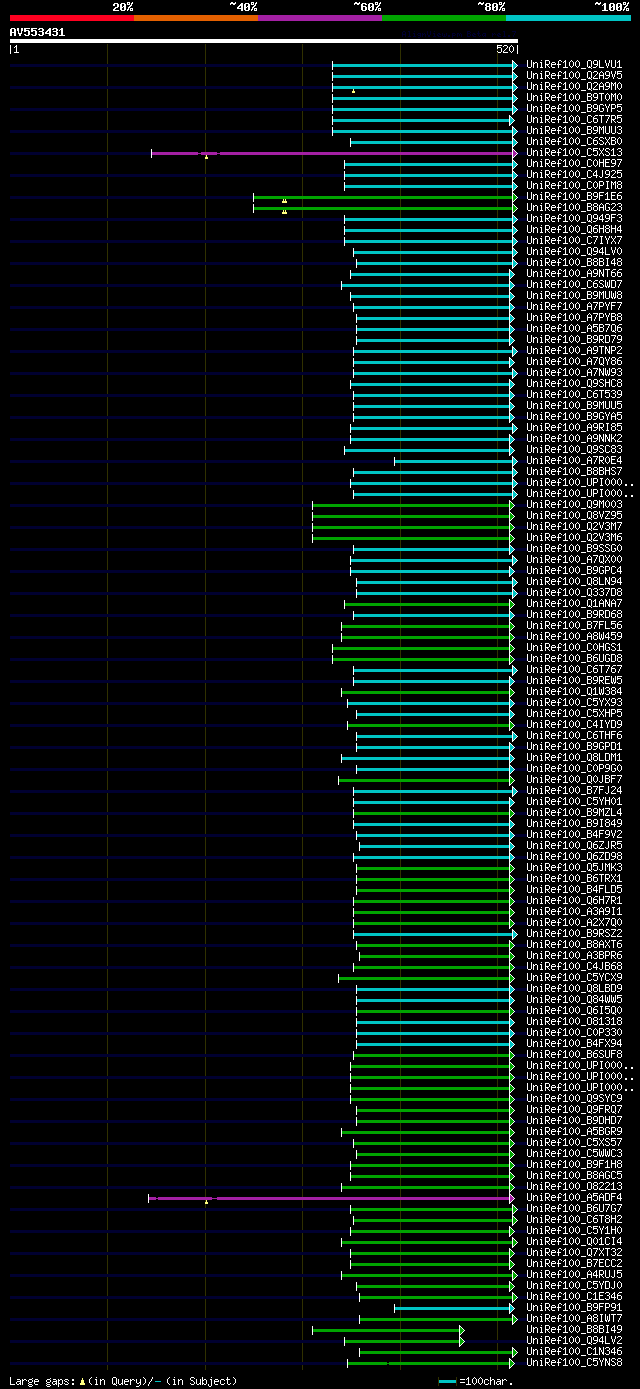Click the short cyan alignment bar of B9FP91
Screen dimensions: 640x1389
pyautogui.click(x=454, y=1308)
